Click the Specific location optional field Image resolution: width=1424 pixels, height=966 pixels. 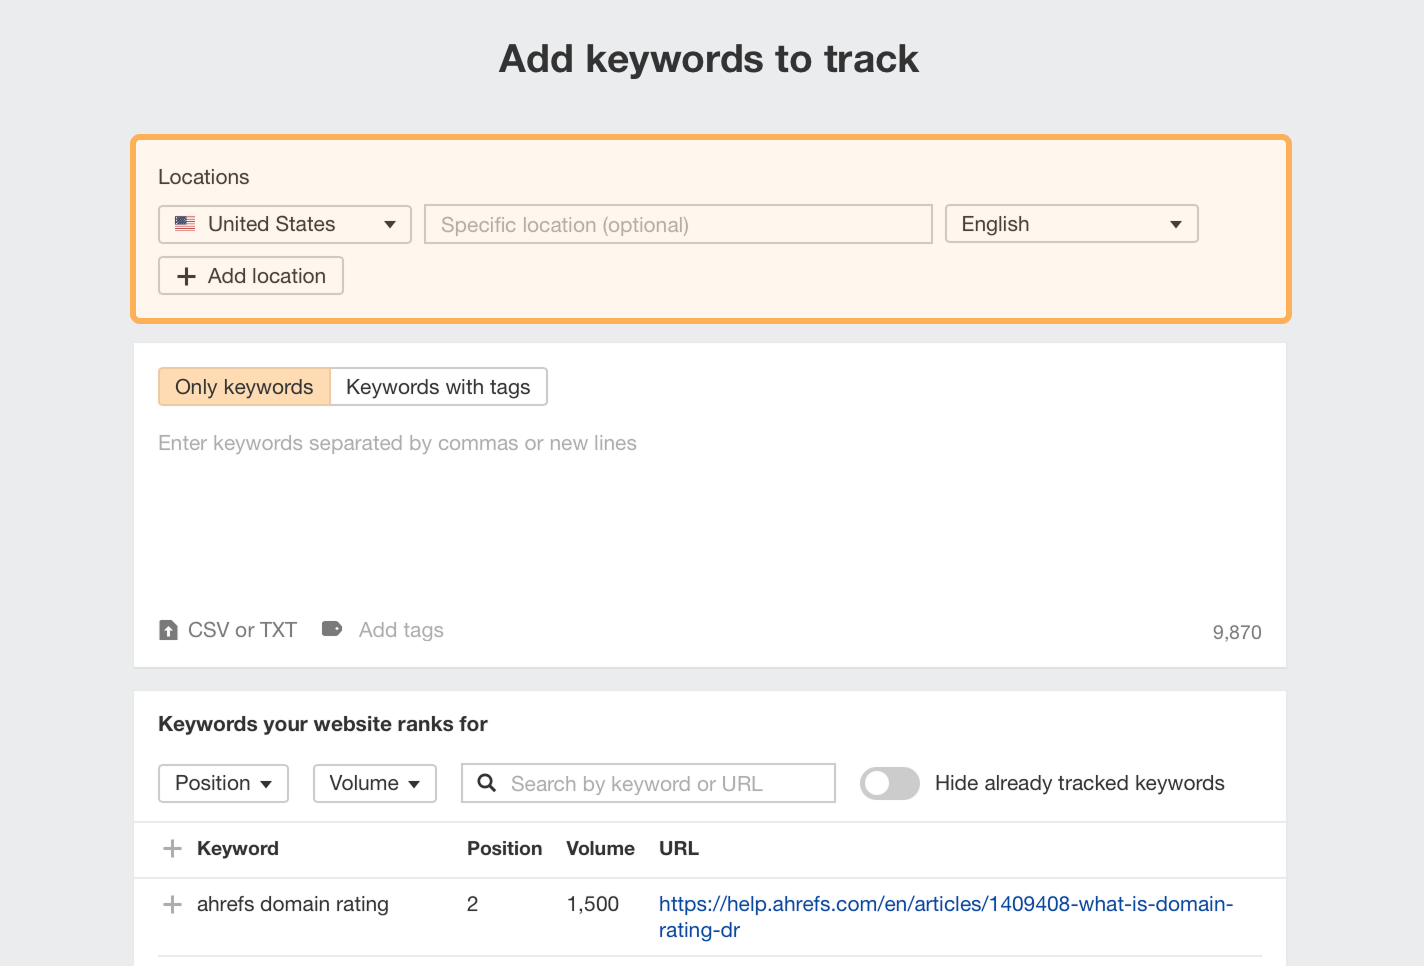[x=678, y=224]
